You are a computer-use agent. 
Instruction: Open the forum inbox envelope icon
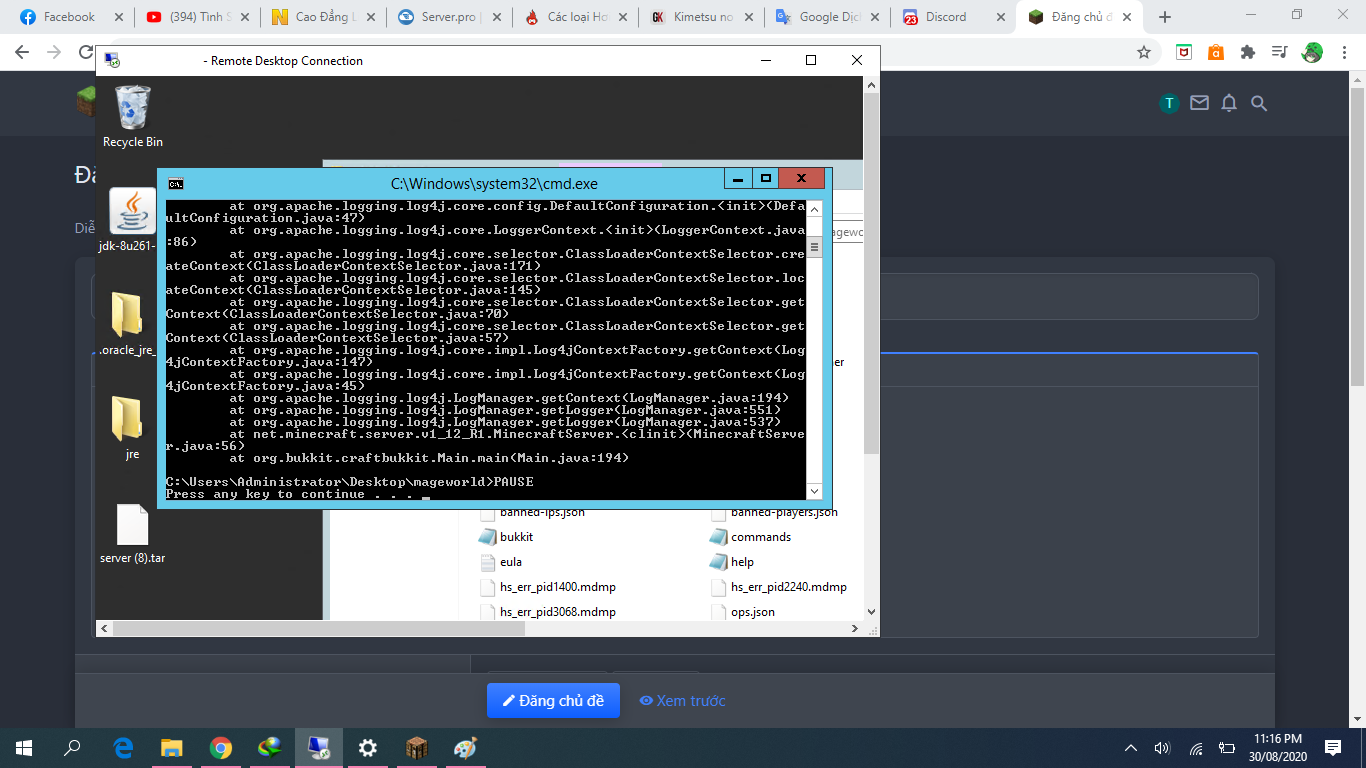[x=1199, y=103]
